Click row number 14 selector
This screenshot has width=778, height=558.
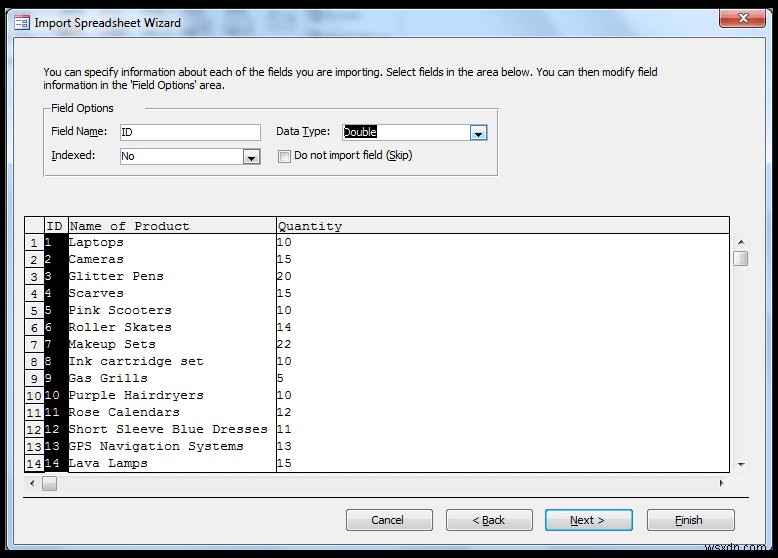(34, 463)
